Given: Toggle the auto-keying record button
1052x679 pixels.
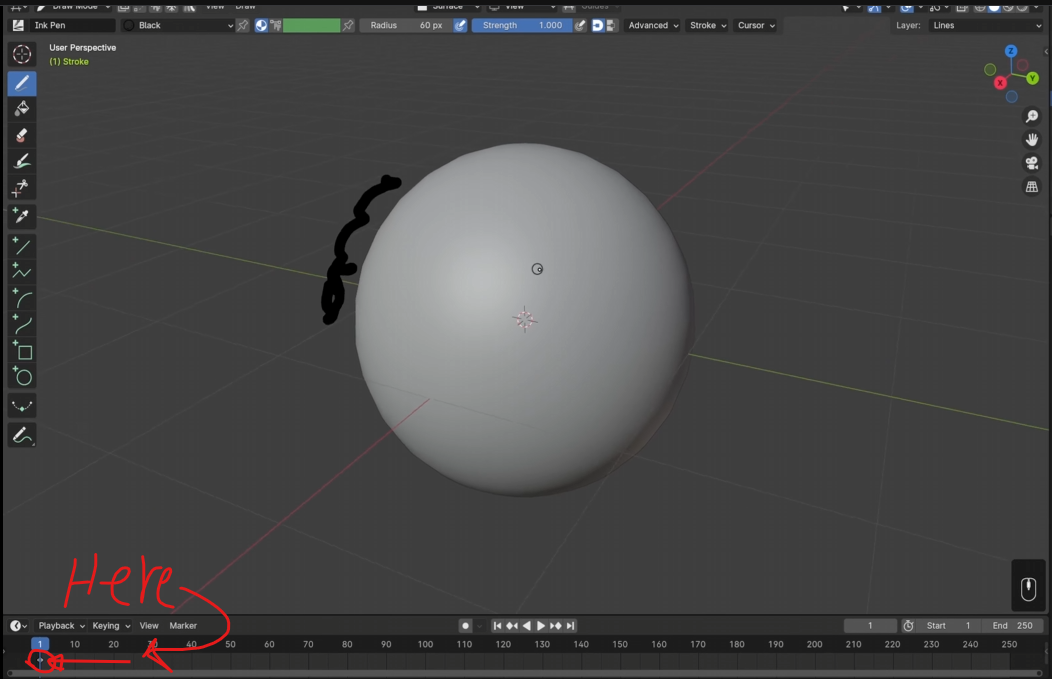Looking at the screenshot, I should point(464,625).
